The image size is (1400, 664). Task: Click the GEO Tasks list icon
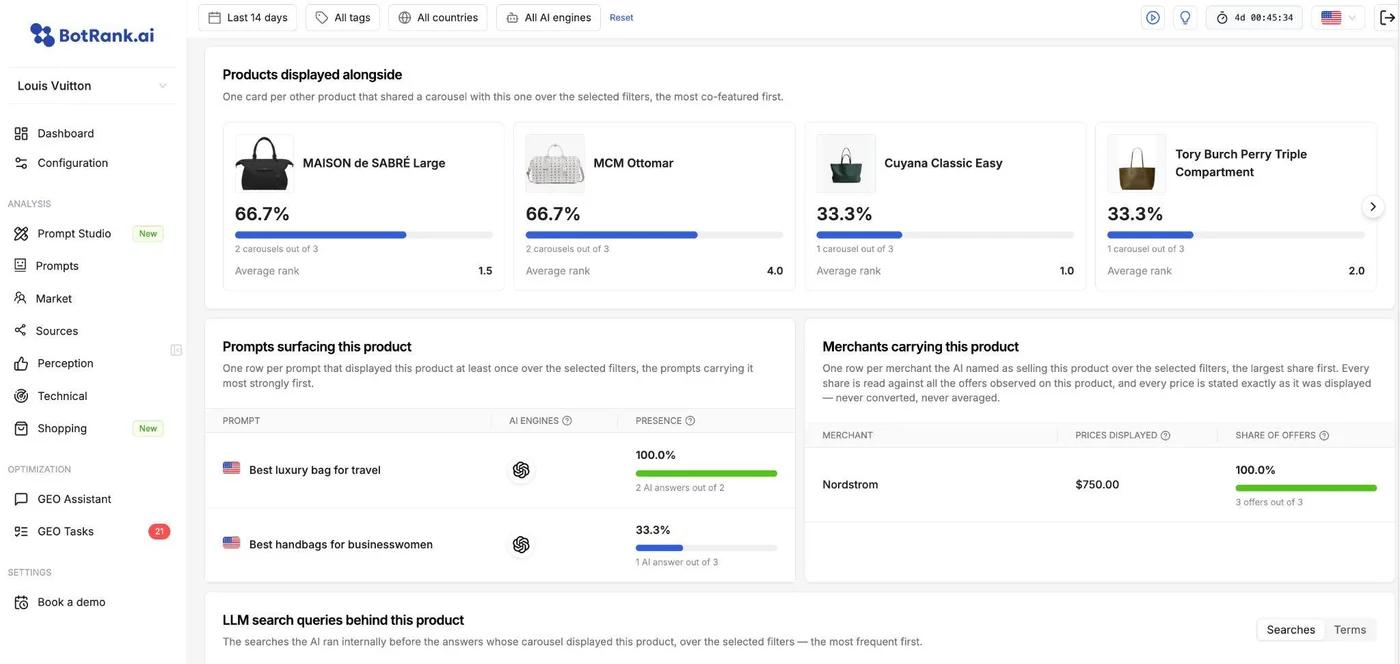pyautogui.click(x=20, y=531)
